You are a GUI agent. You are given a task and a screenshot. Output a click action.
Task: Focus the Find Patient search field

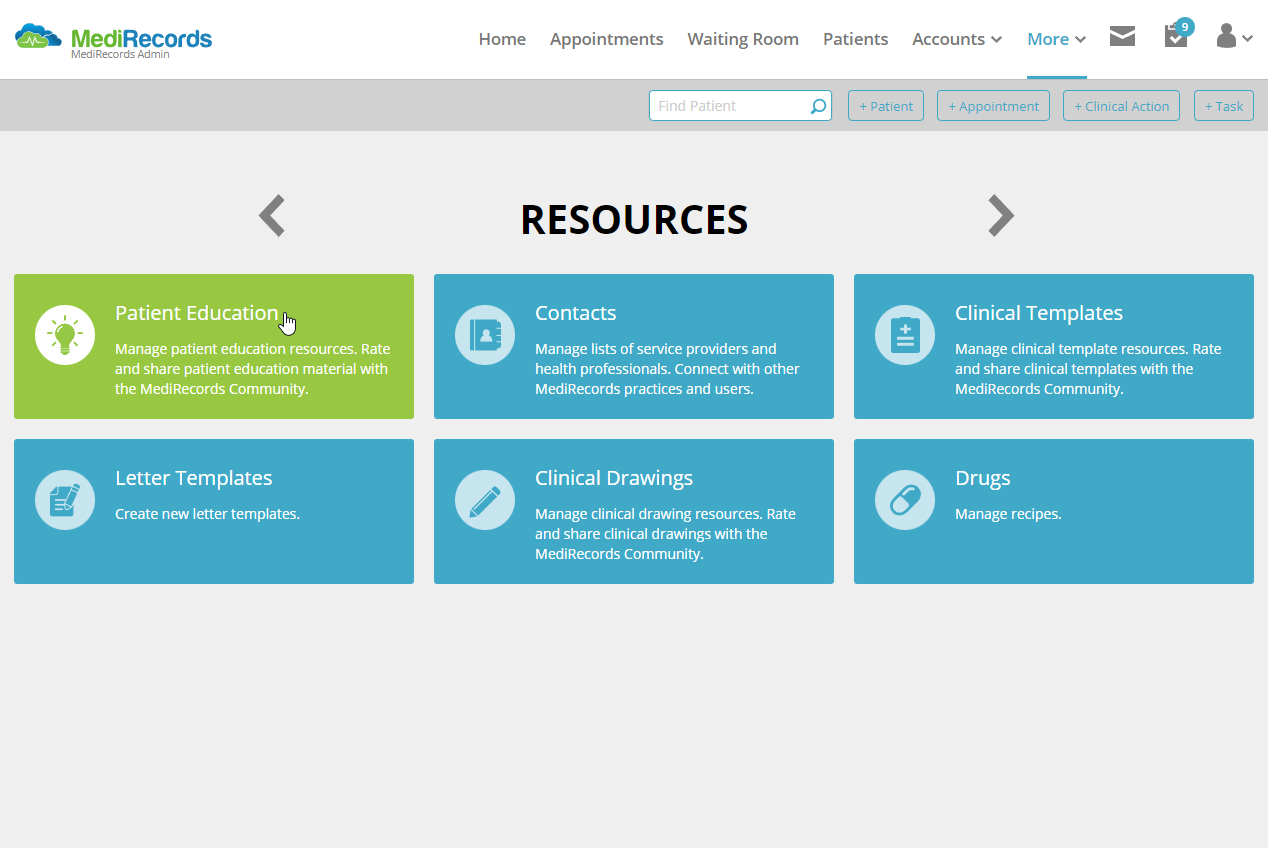[x=740, y=106]
